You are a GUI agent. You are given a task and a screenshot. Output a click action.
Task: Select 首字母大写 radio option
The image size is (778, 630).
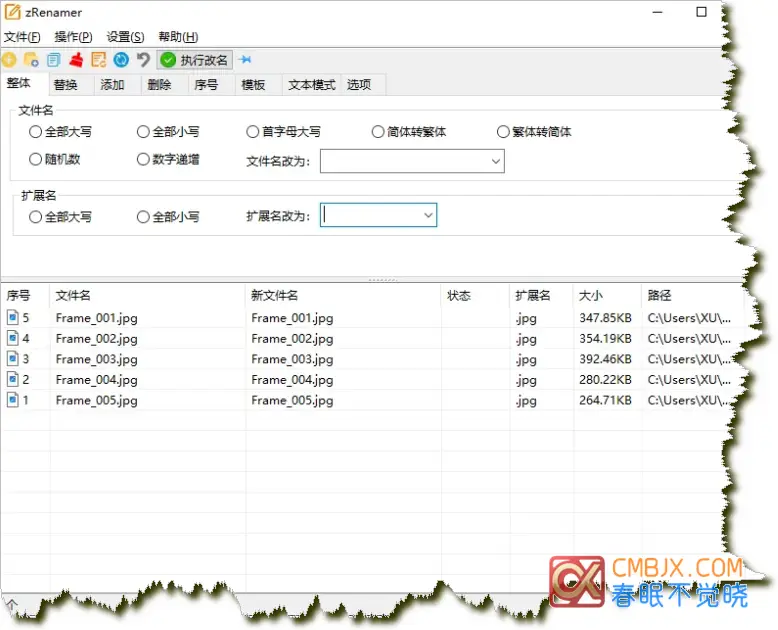[x=253, y=132]
